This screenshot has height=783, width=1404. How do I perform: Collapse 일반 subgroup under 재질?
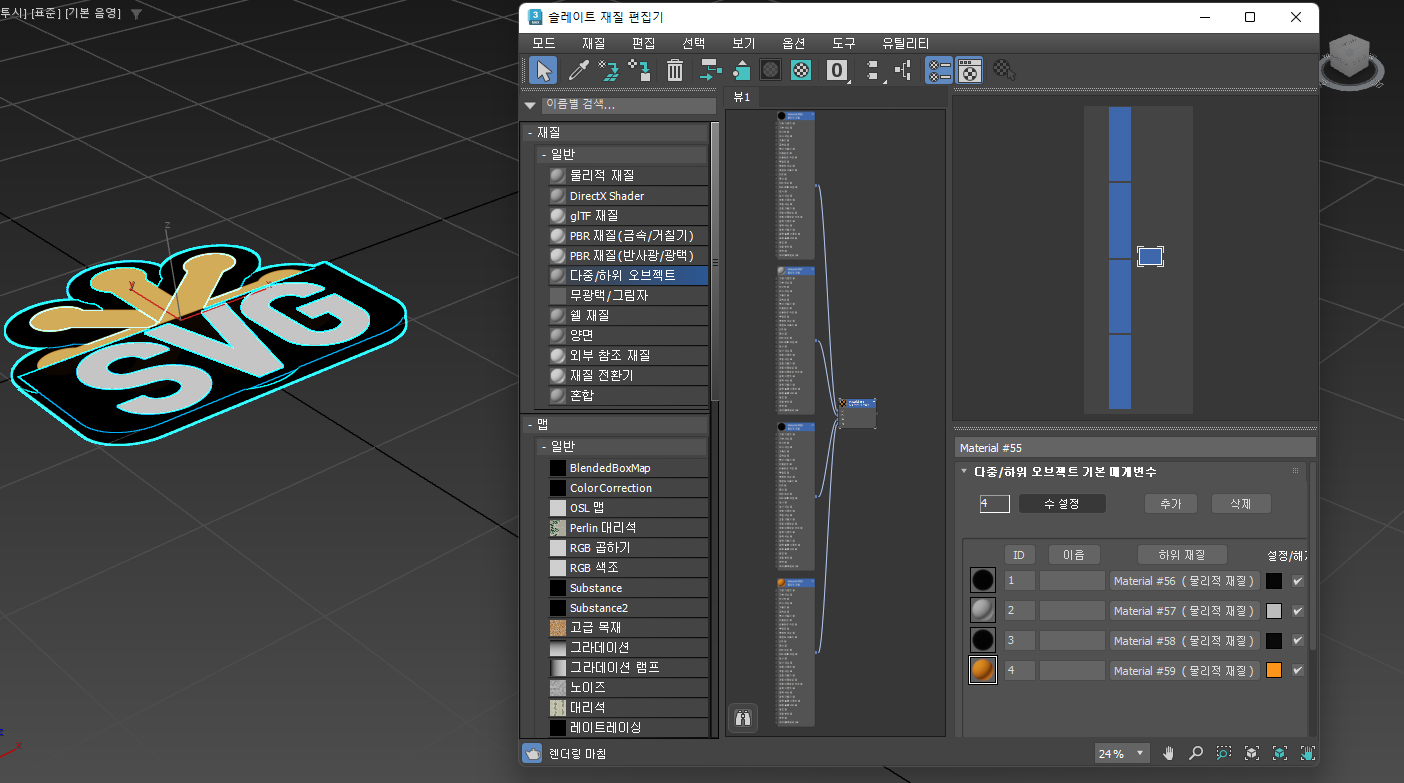543,154
